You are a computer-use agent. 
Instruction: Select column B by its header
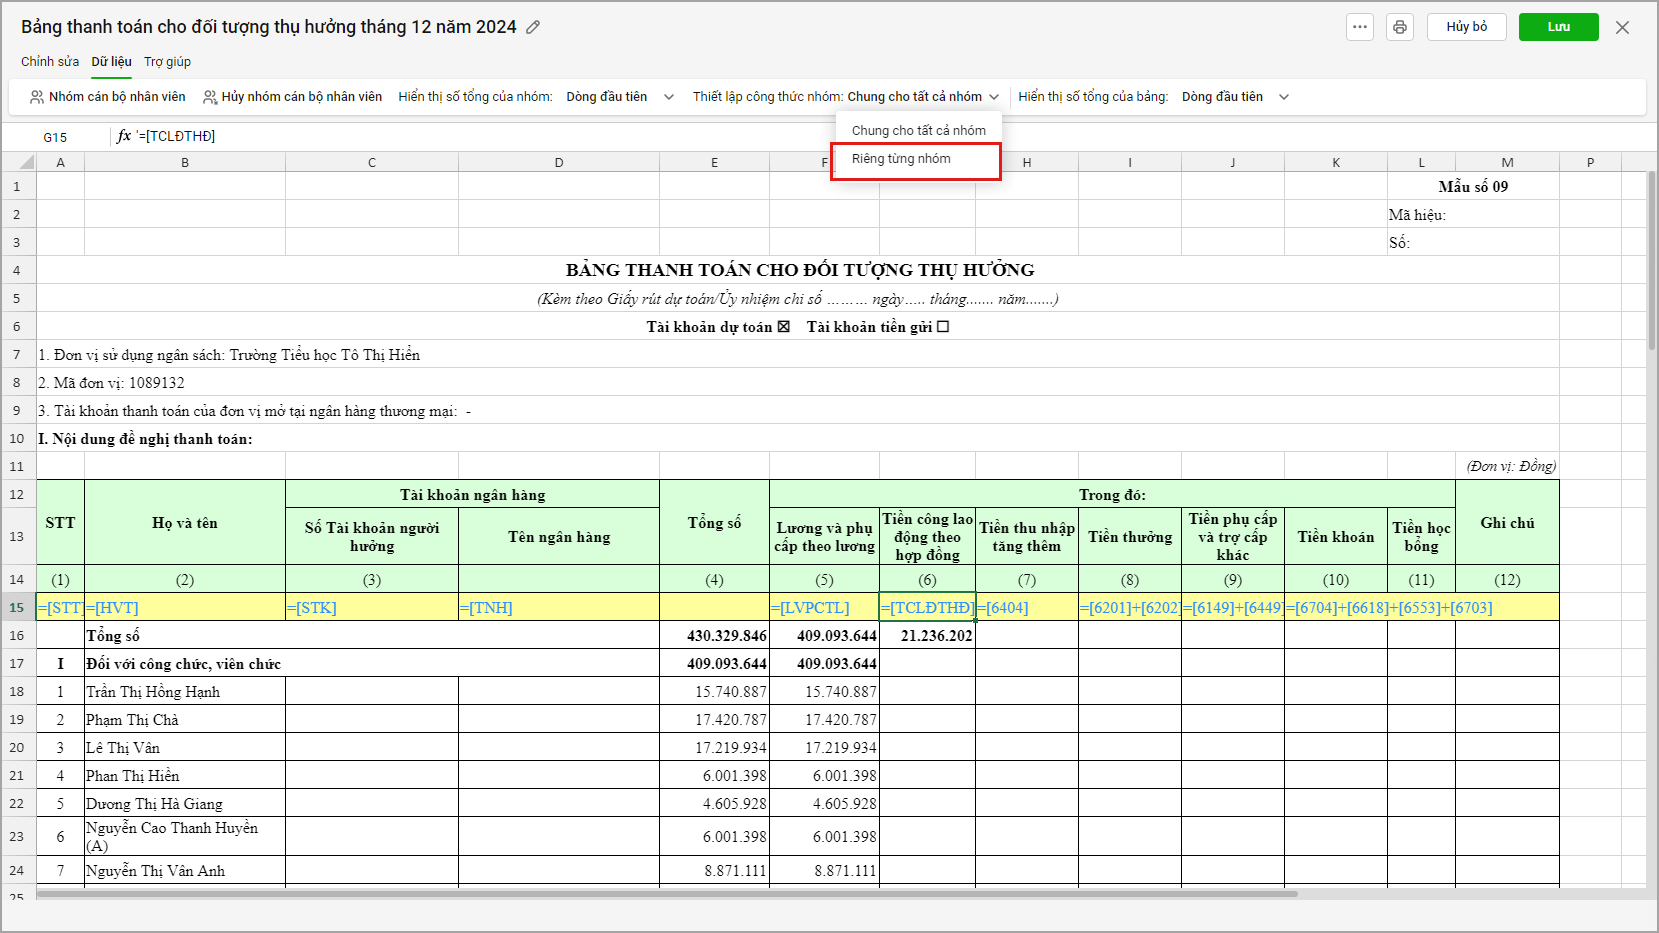point(185,162)
